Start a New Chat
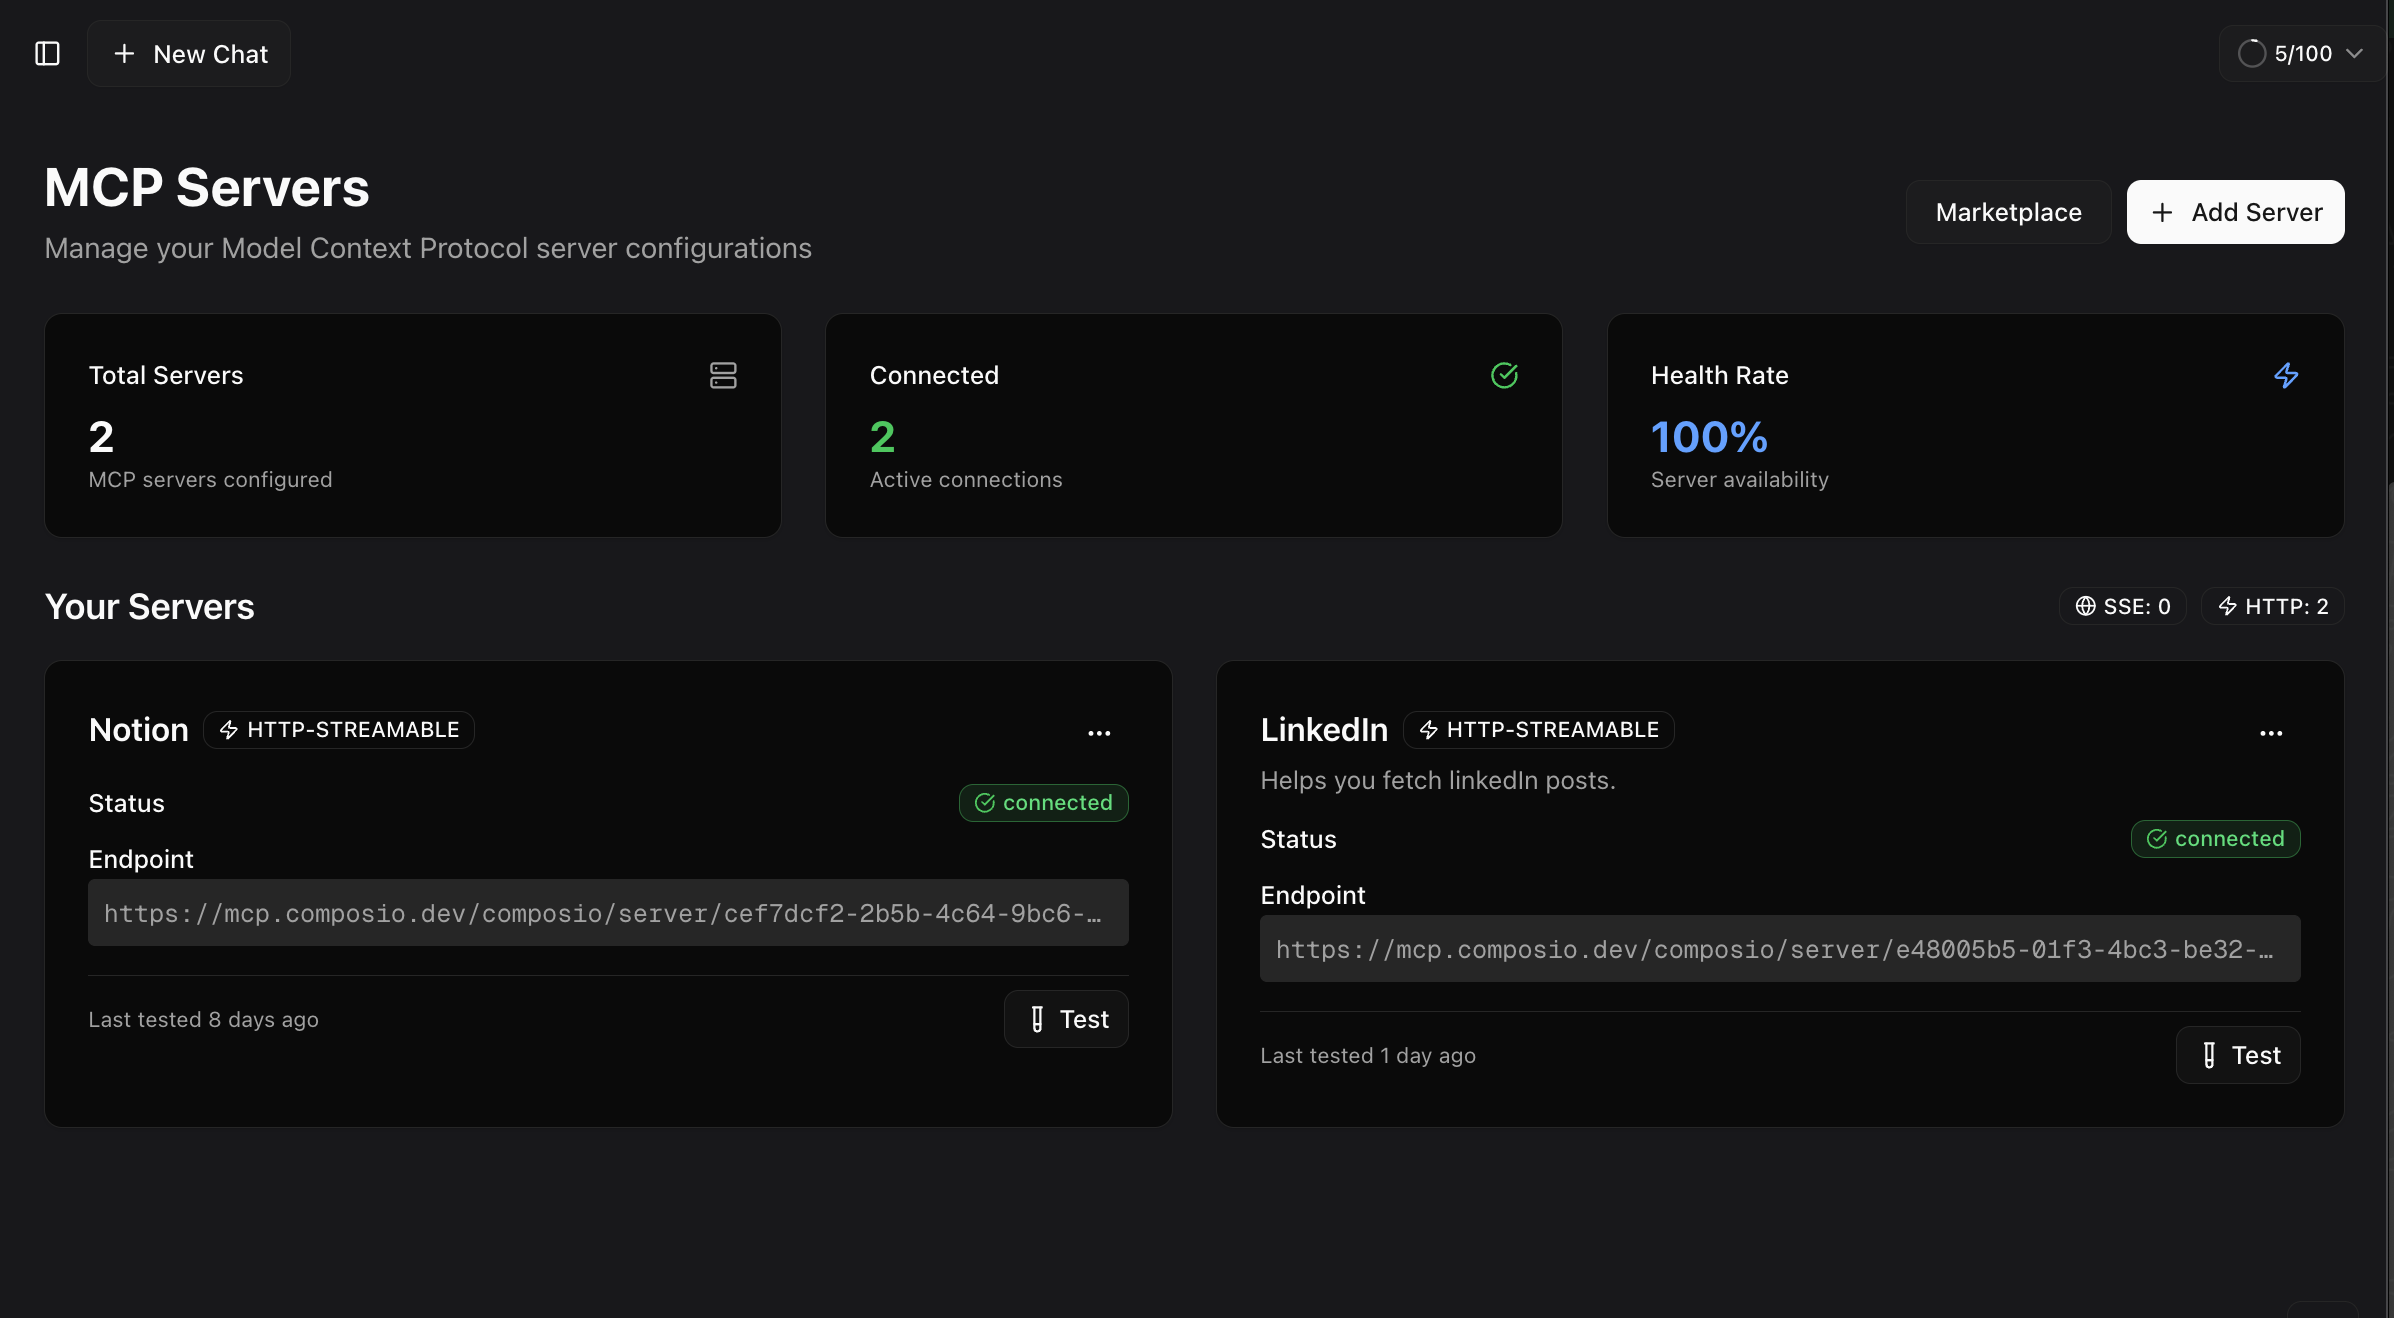Viewport: 2394px width, 1318px height. [189, 54]
